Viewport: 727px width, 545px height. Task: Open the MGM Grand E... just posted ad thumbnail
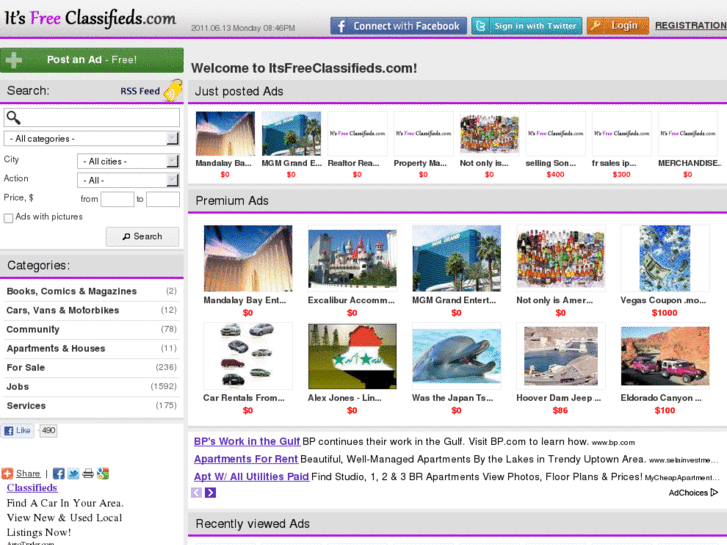291,134
